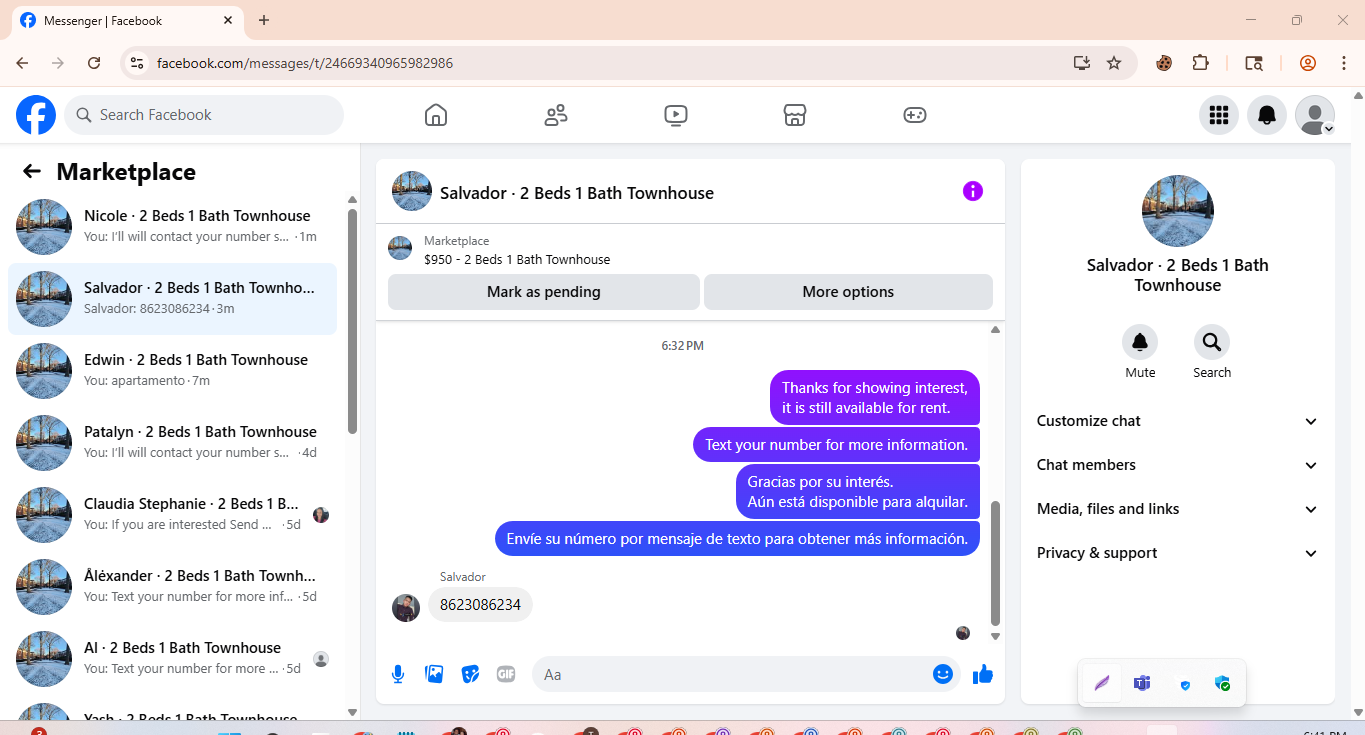The image size is (1365, 735).
Task: Open the Gaming controller icon in top navigation
Action: click(x=915, y=115)
